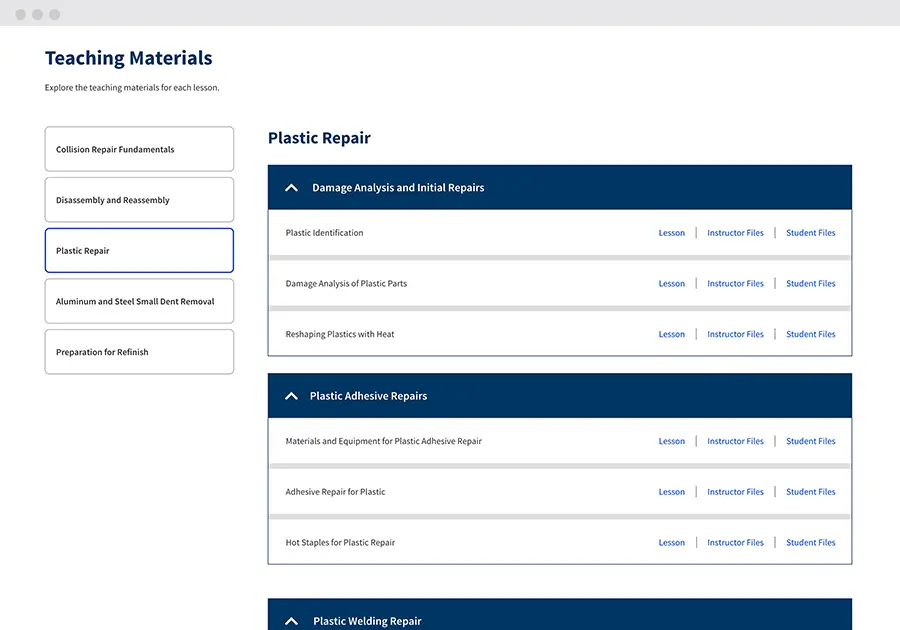Collapse the Plastic Welding Repair section
Viewport: 900px width, 630px height.
tap(292, 621)
